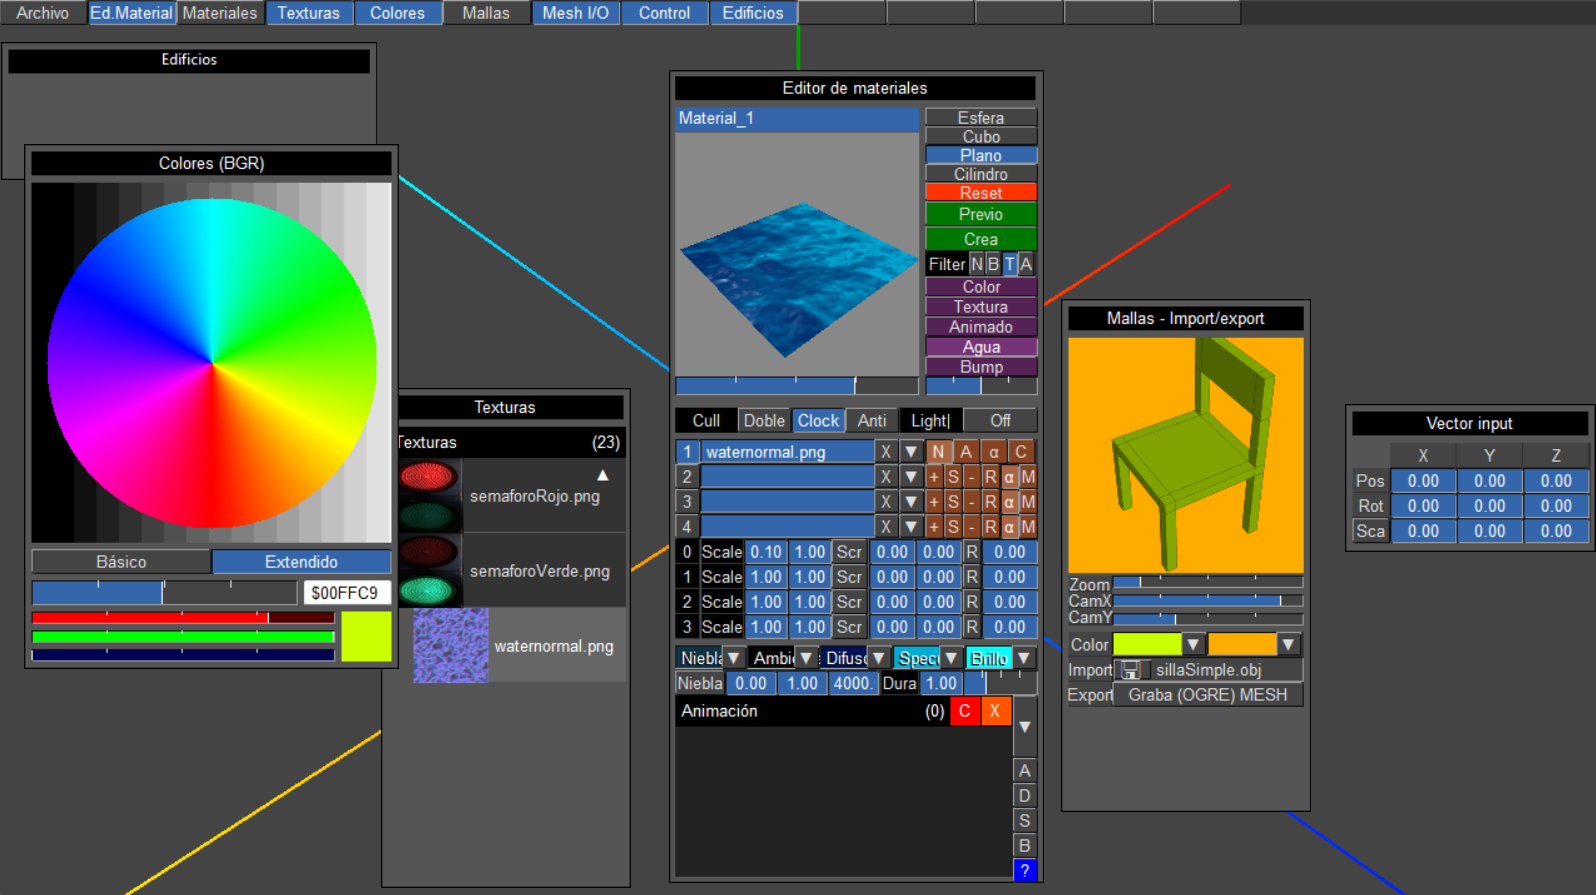
Task: Toggle the Light Off button
Action: pos(1000,421)
